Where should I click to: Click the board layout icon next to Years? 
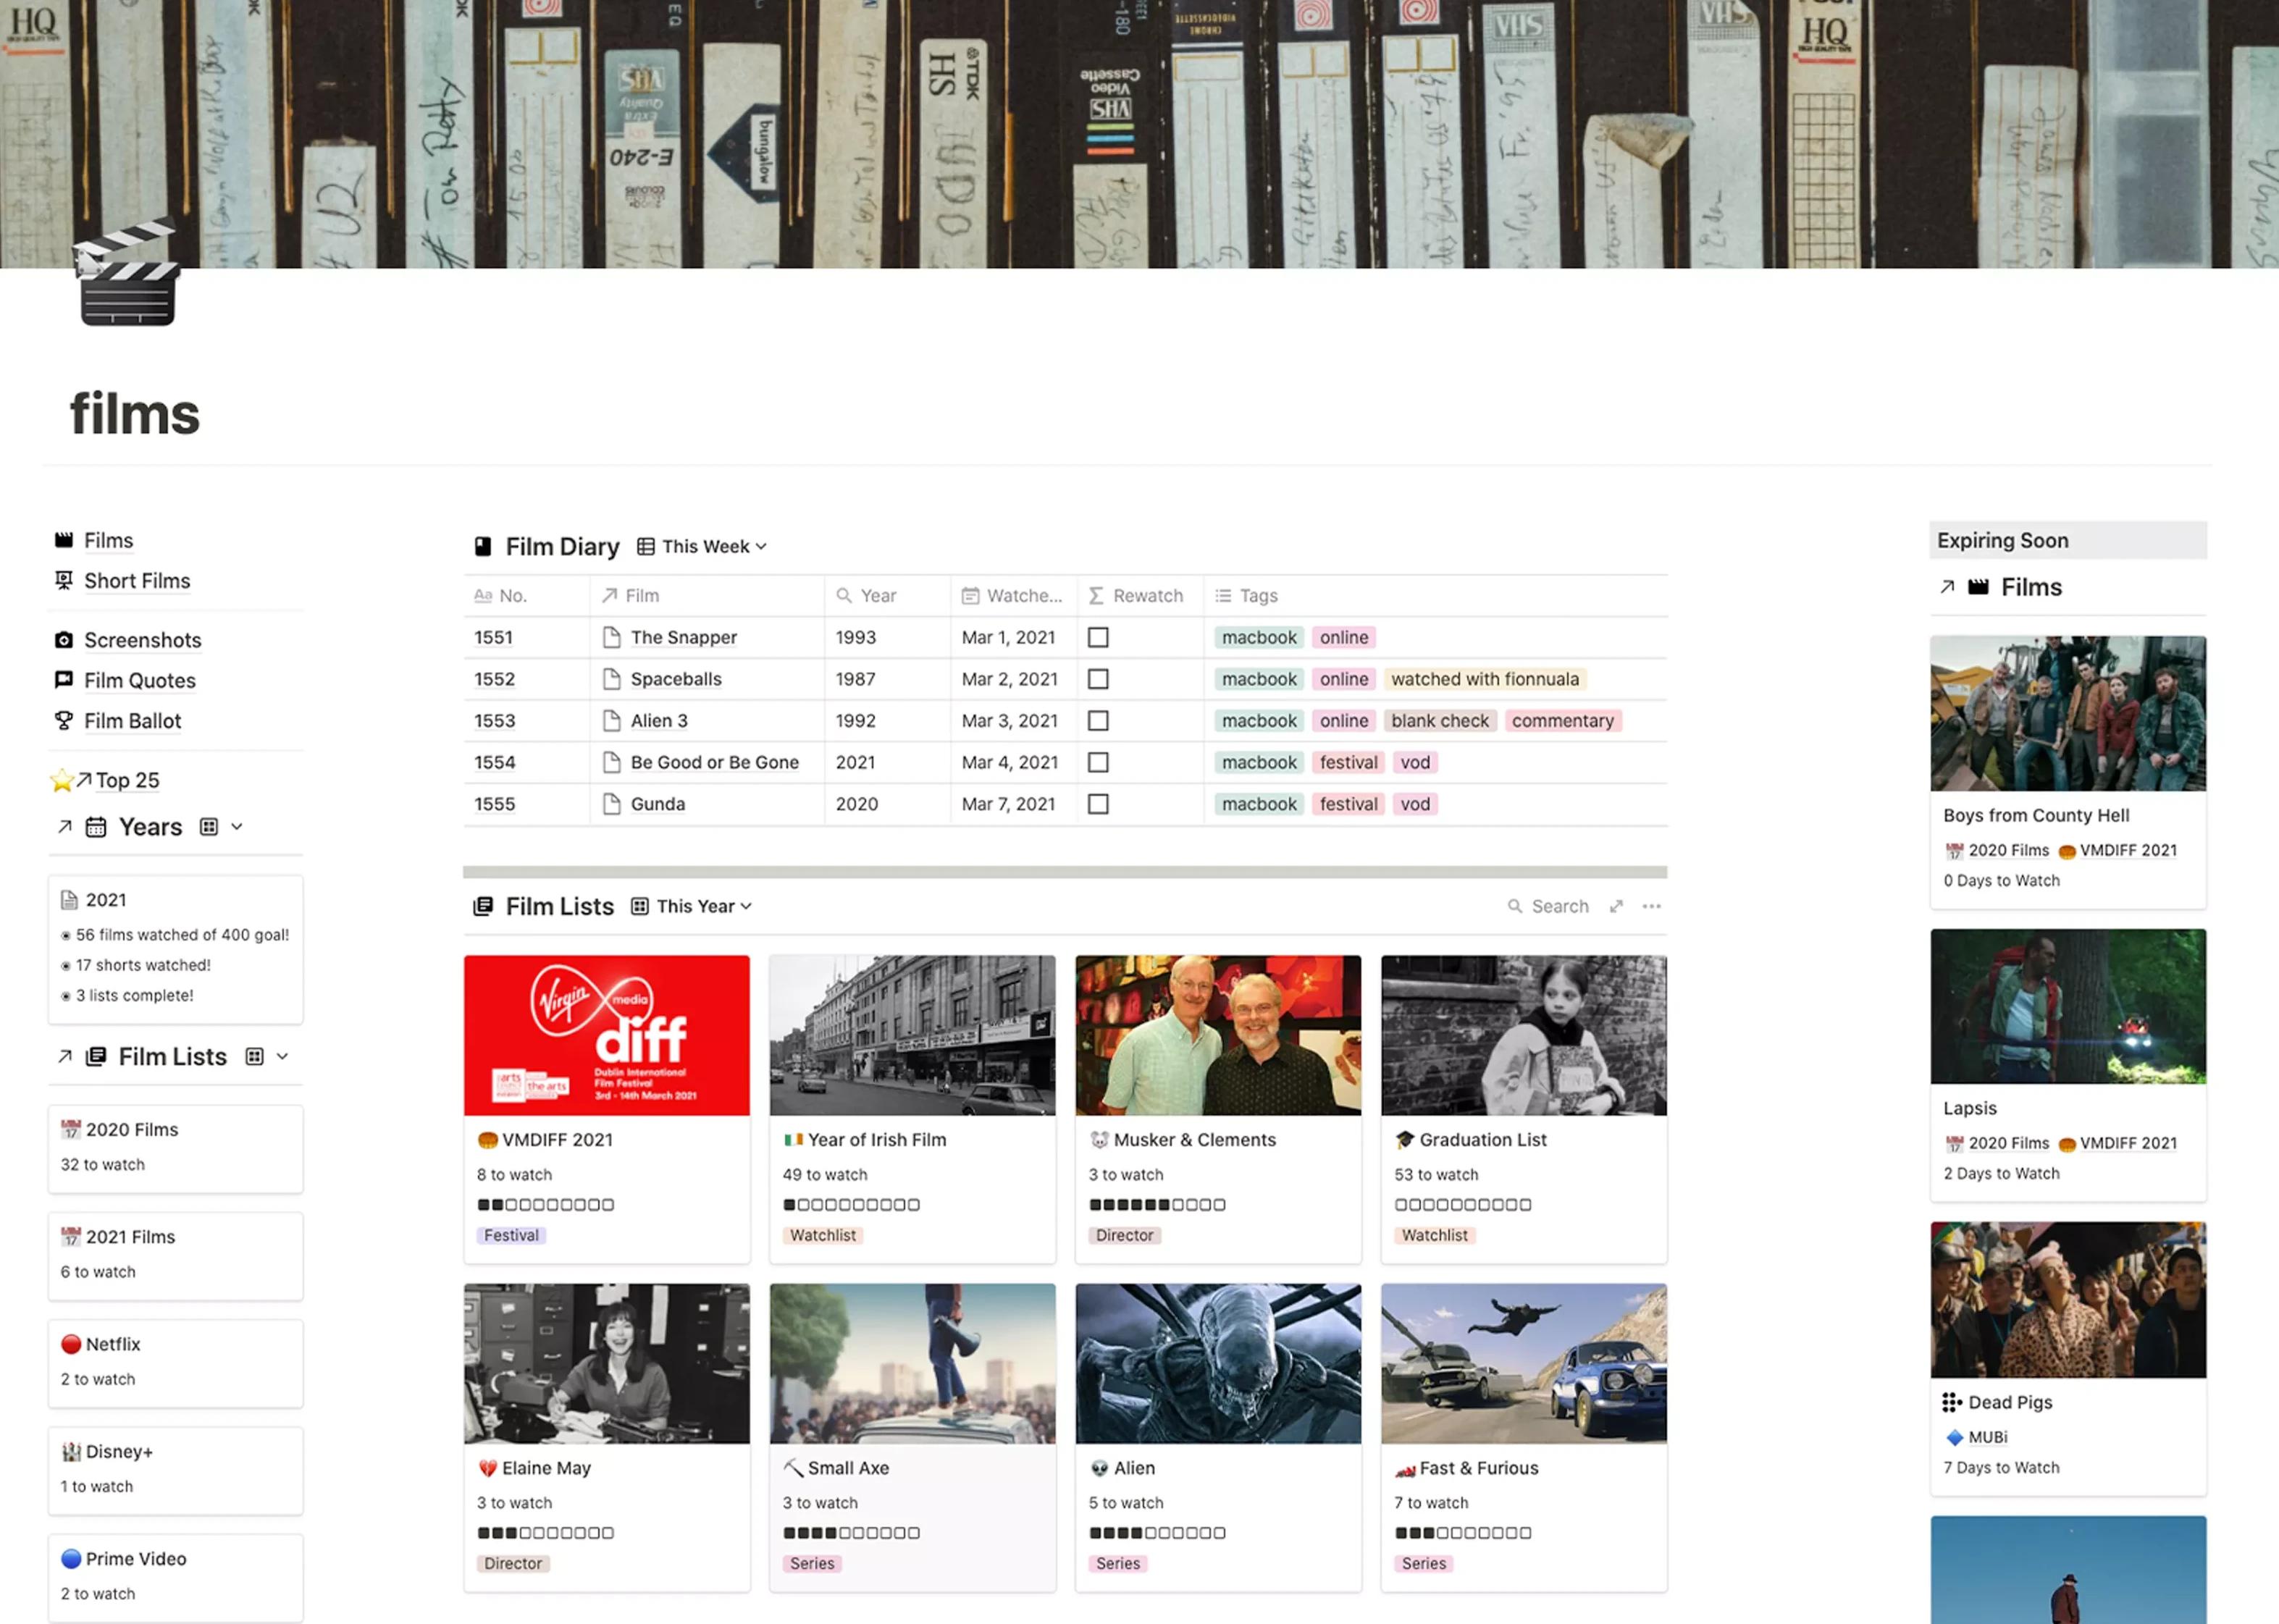tap(209, 826)
